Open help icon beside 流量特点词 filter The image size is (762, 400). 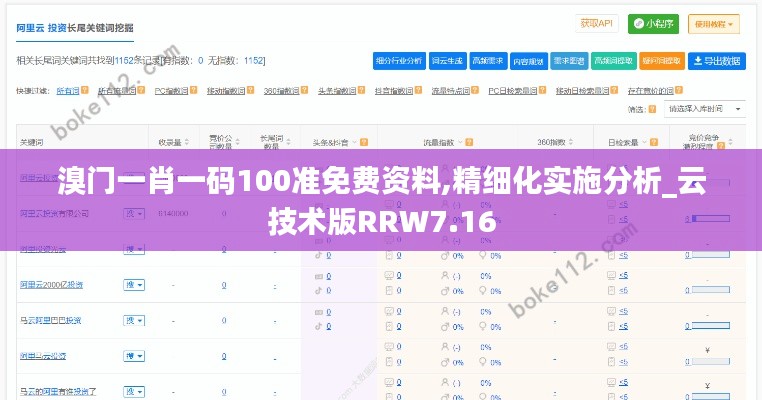pyautogui.click(x=475, y=90)
